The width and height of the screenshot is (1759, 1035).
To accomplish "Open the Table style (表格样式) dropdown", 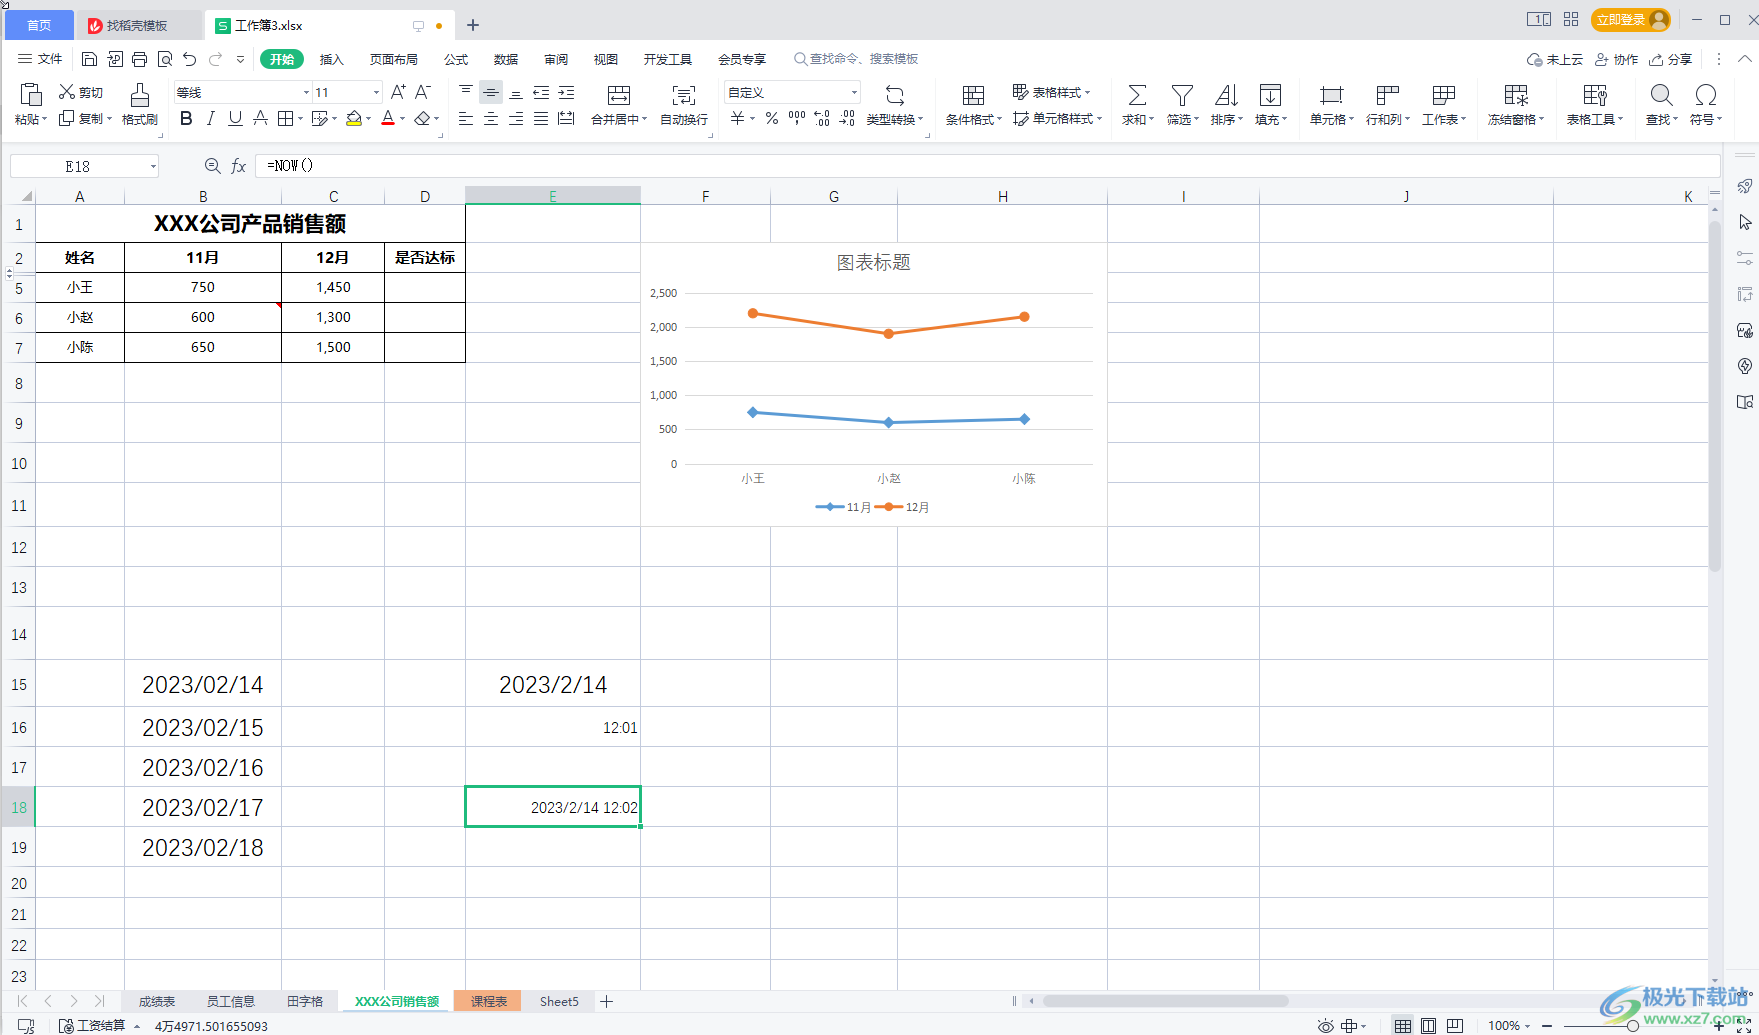I will [1051, 92].
